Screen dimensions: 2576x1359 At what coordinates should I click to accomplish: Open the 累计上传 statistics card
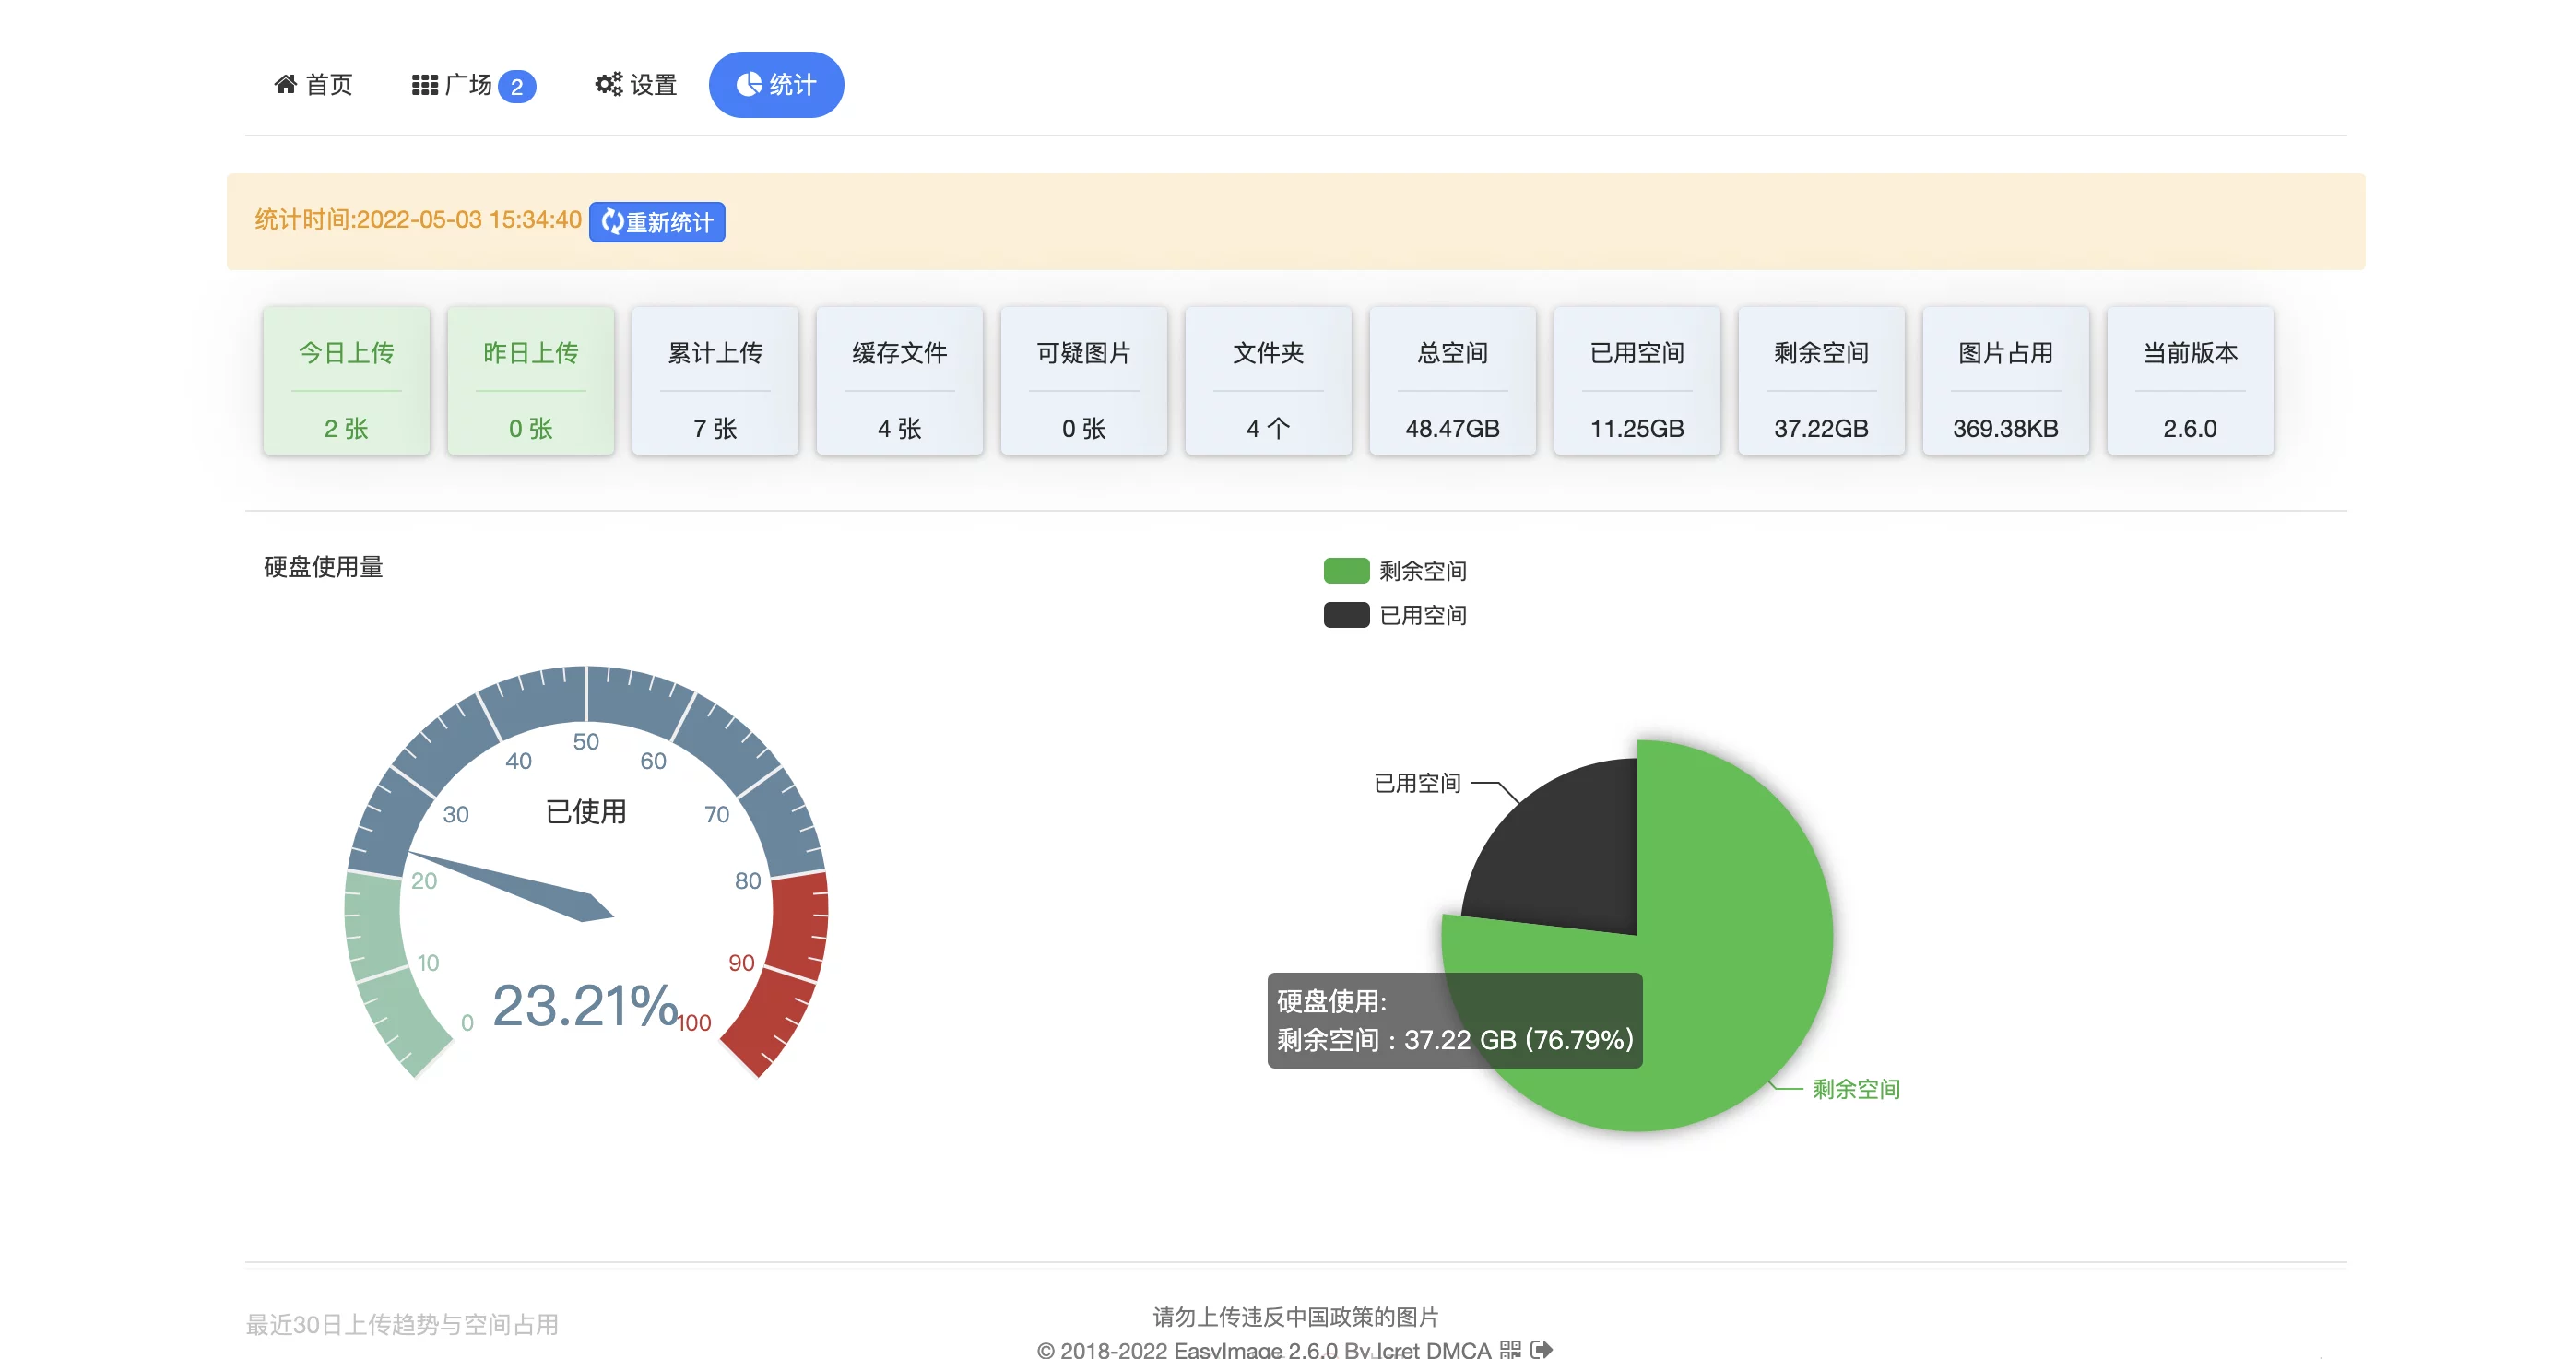(715, 381)
